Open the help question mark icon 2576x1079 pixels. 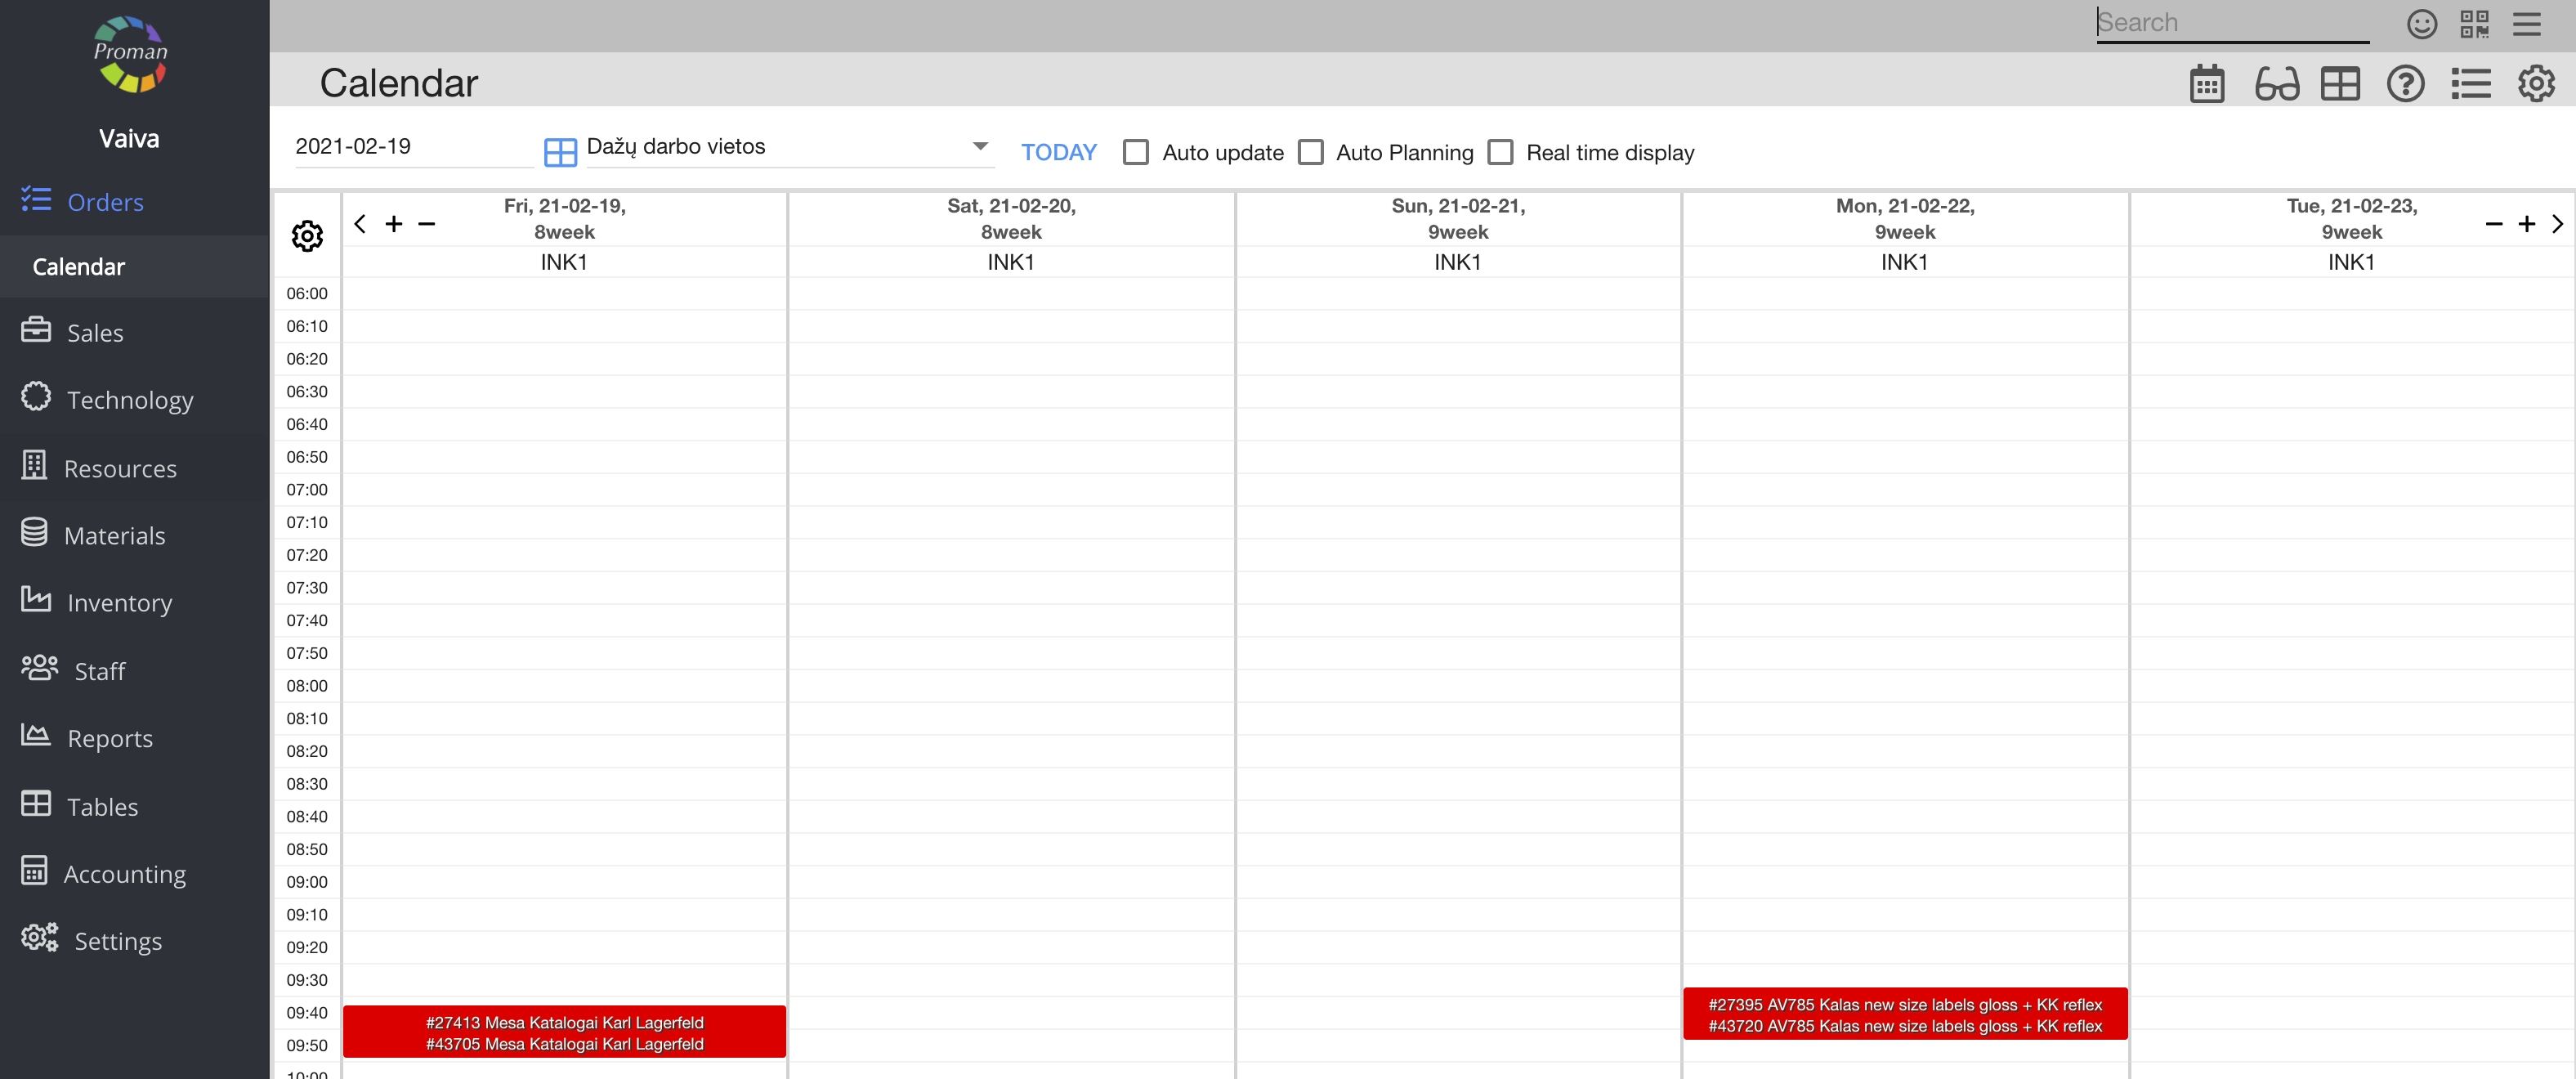pyautogui.click(x=2405, y=84)
